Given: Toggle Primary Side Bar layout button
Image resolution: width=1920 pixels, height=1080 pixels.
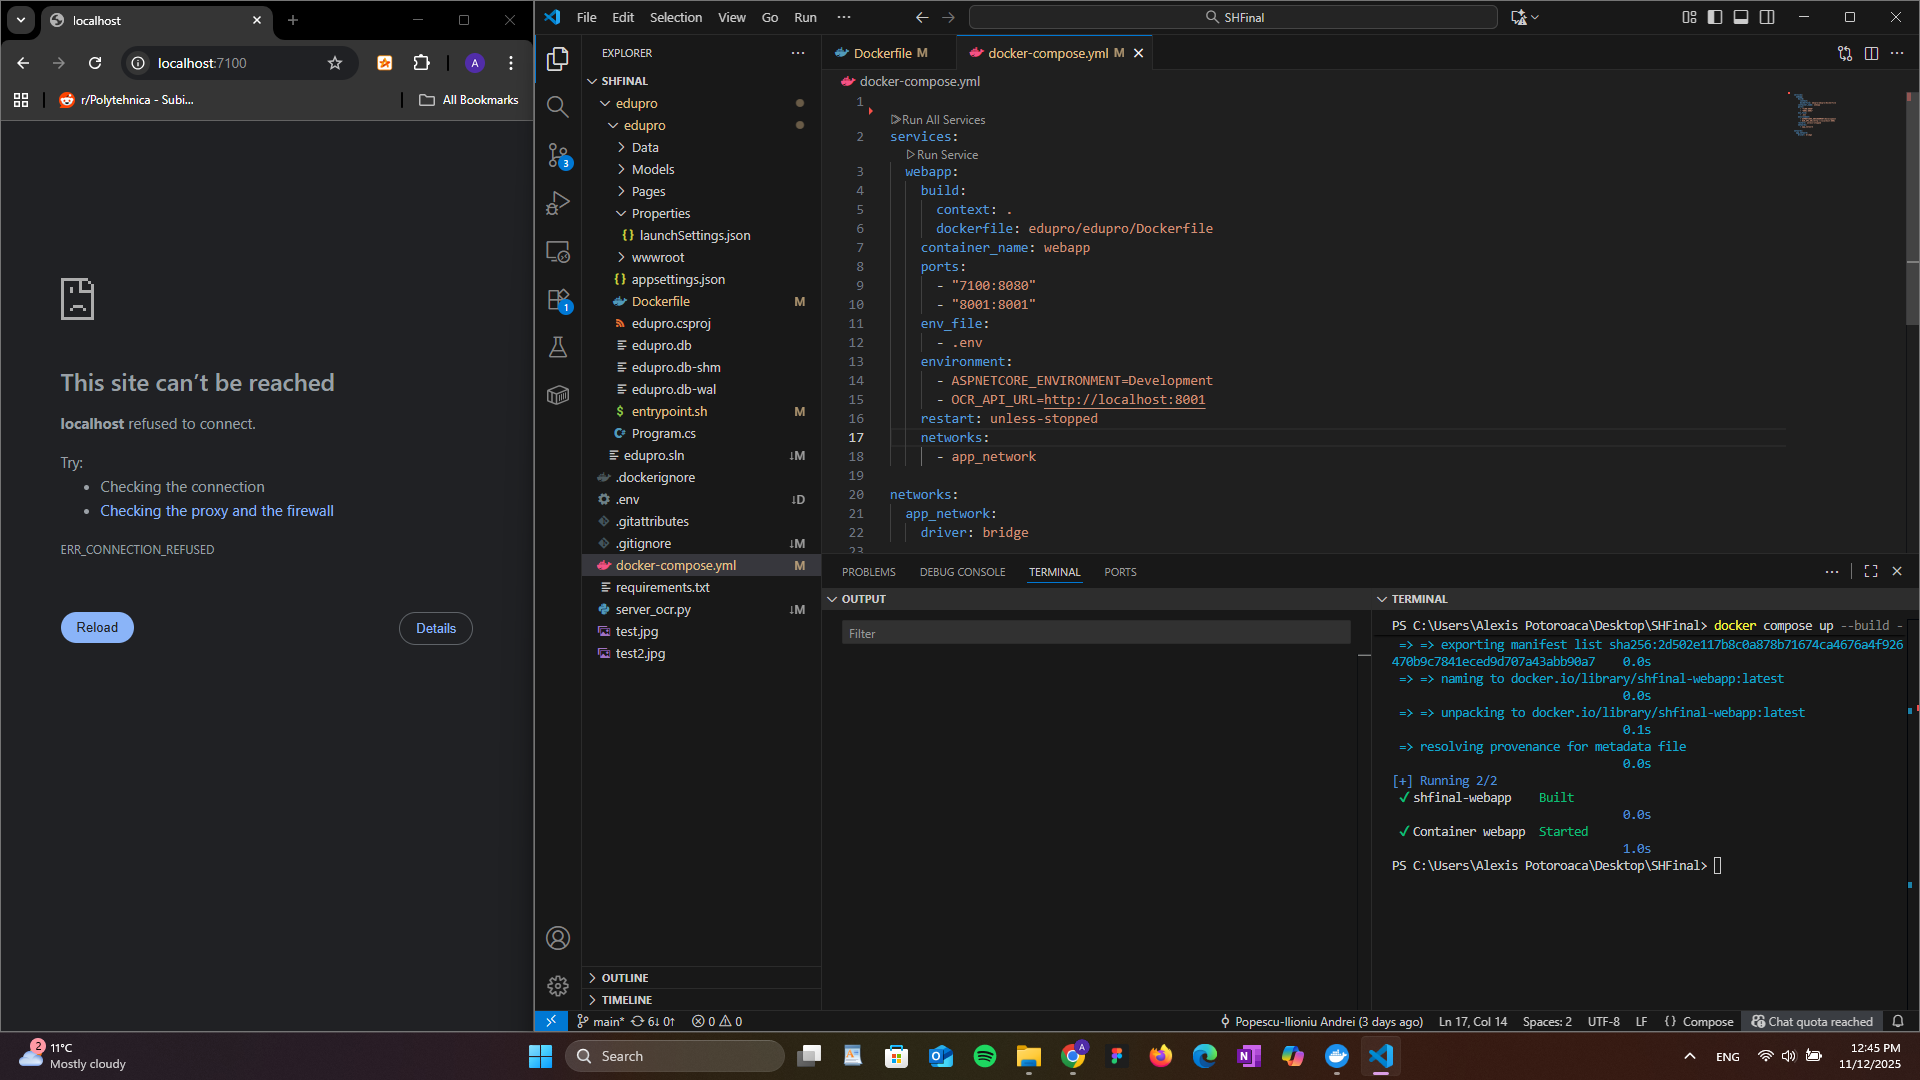Looking at the screenshot, I should 1715,17.
